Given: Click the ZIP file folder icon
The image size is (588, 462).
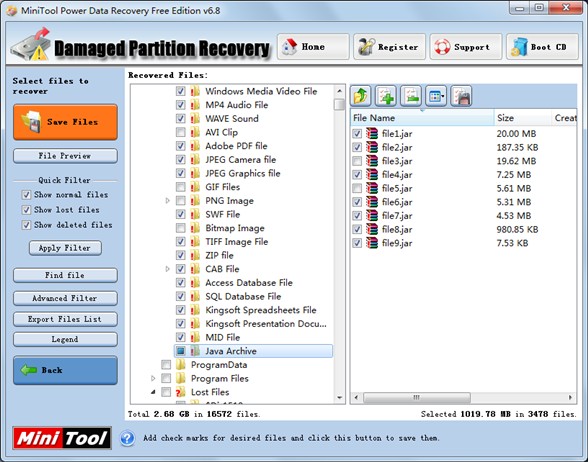Looking at the screenshot, I should tap(195, 255).
